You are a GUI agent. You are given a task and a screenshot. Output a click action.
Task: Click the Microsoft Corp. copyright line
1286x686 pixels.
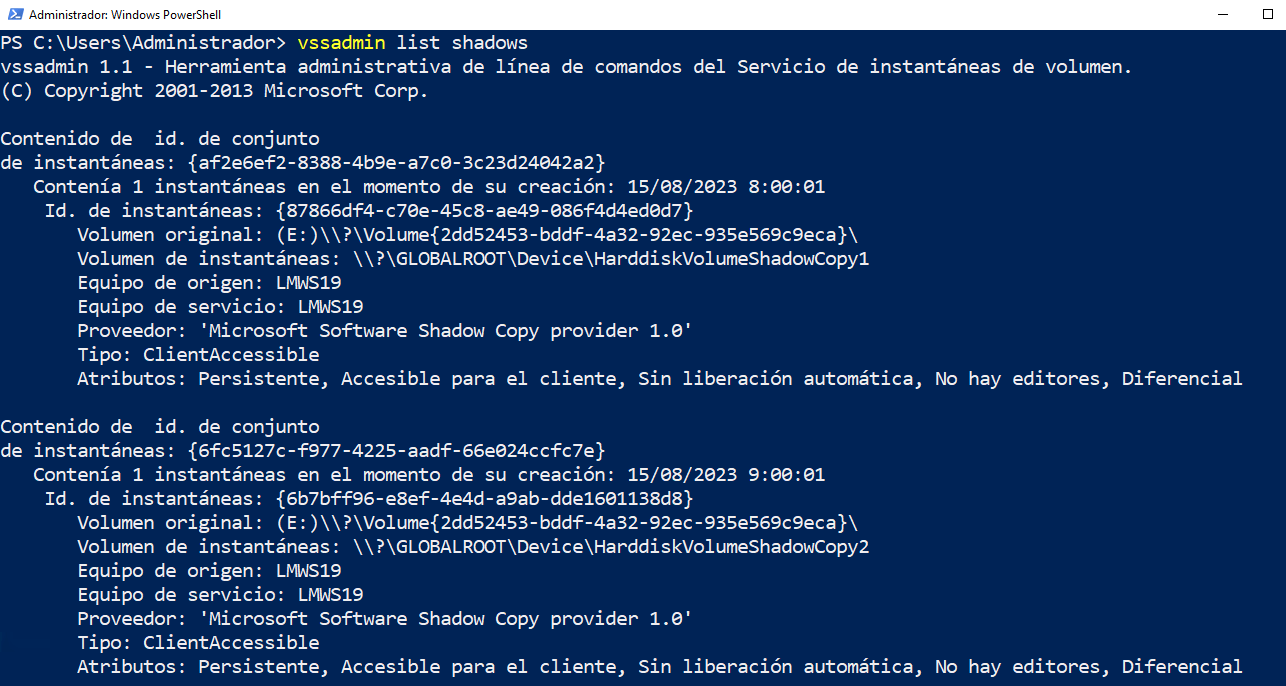[214, 91]
